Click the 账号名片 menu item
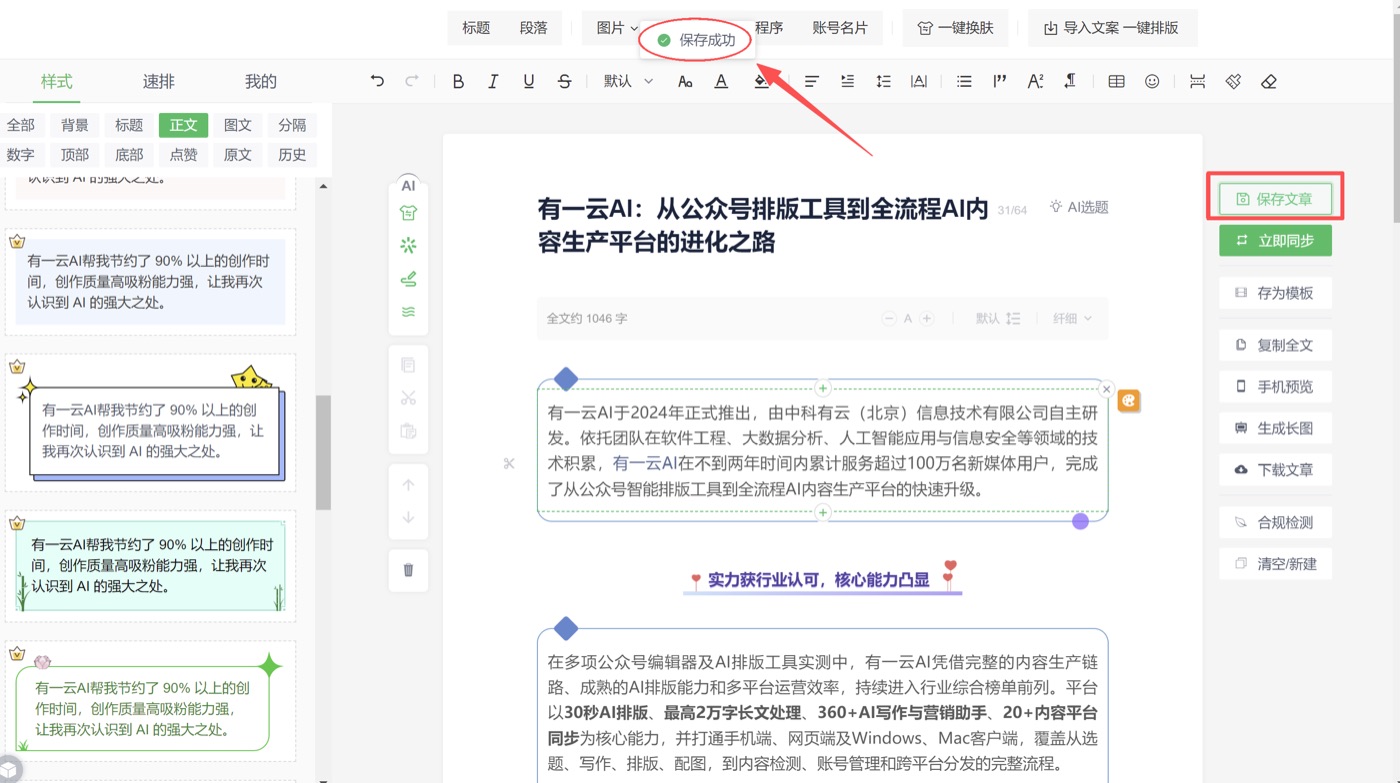 pos(840,28)
